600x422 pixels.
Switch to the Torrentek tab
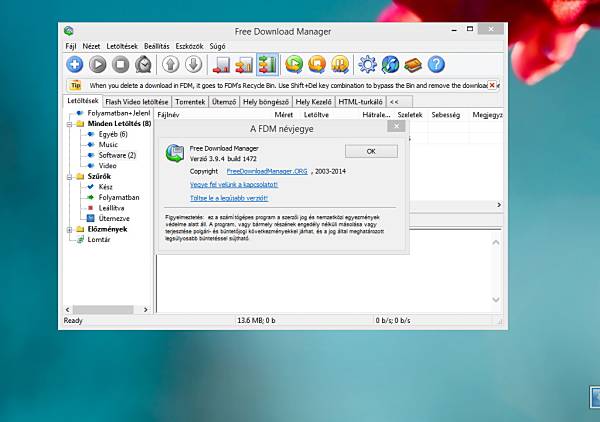(x=190, y=102)
